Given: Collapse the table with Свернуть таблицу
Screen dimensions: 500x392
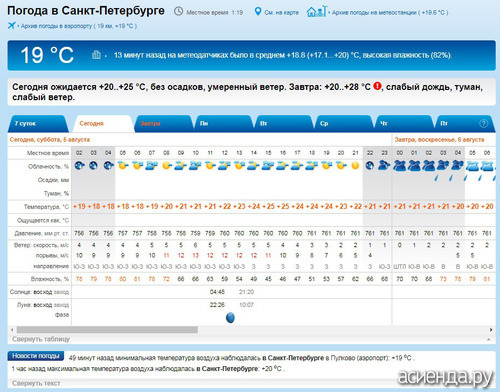Looking at the screenshot, I should [x=41, y=339].
